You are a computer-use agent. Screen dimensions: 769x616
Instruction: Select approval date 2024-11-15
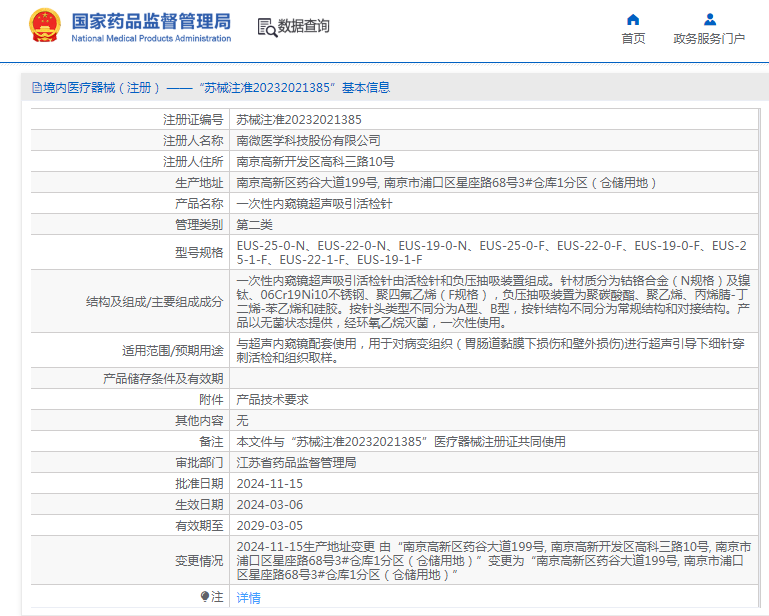(270, 484)
